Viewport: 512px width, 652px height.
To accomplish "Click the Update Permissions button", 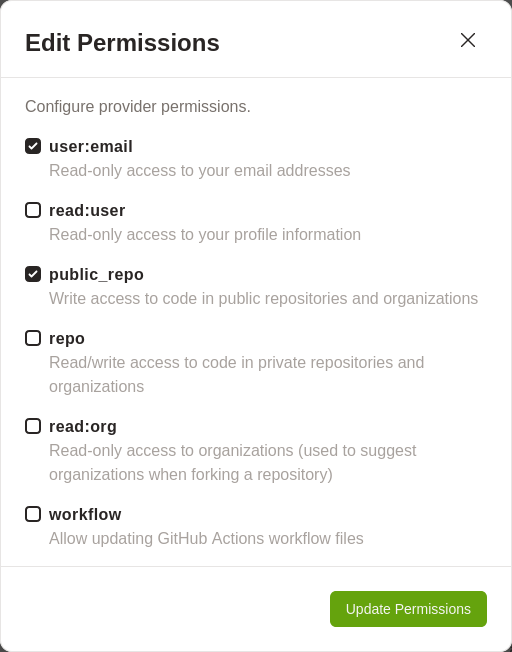I will [x=408, y=609].
